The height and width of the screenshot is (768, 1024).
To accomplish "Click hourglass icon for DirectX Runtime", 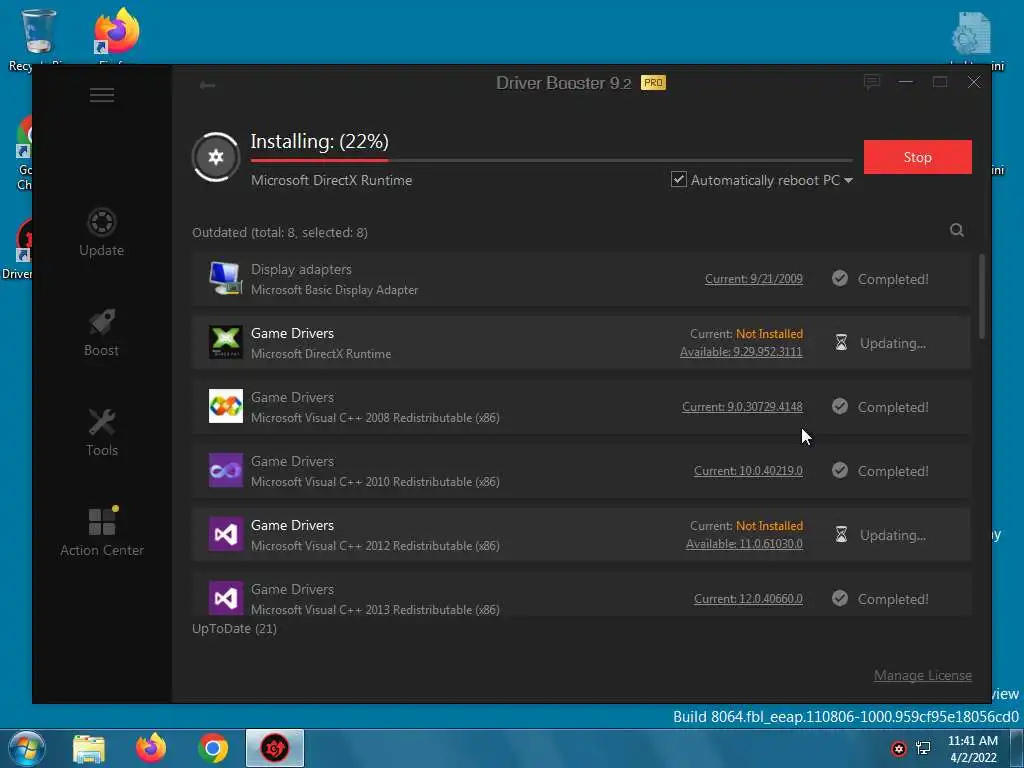I will [841, 343].
